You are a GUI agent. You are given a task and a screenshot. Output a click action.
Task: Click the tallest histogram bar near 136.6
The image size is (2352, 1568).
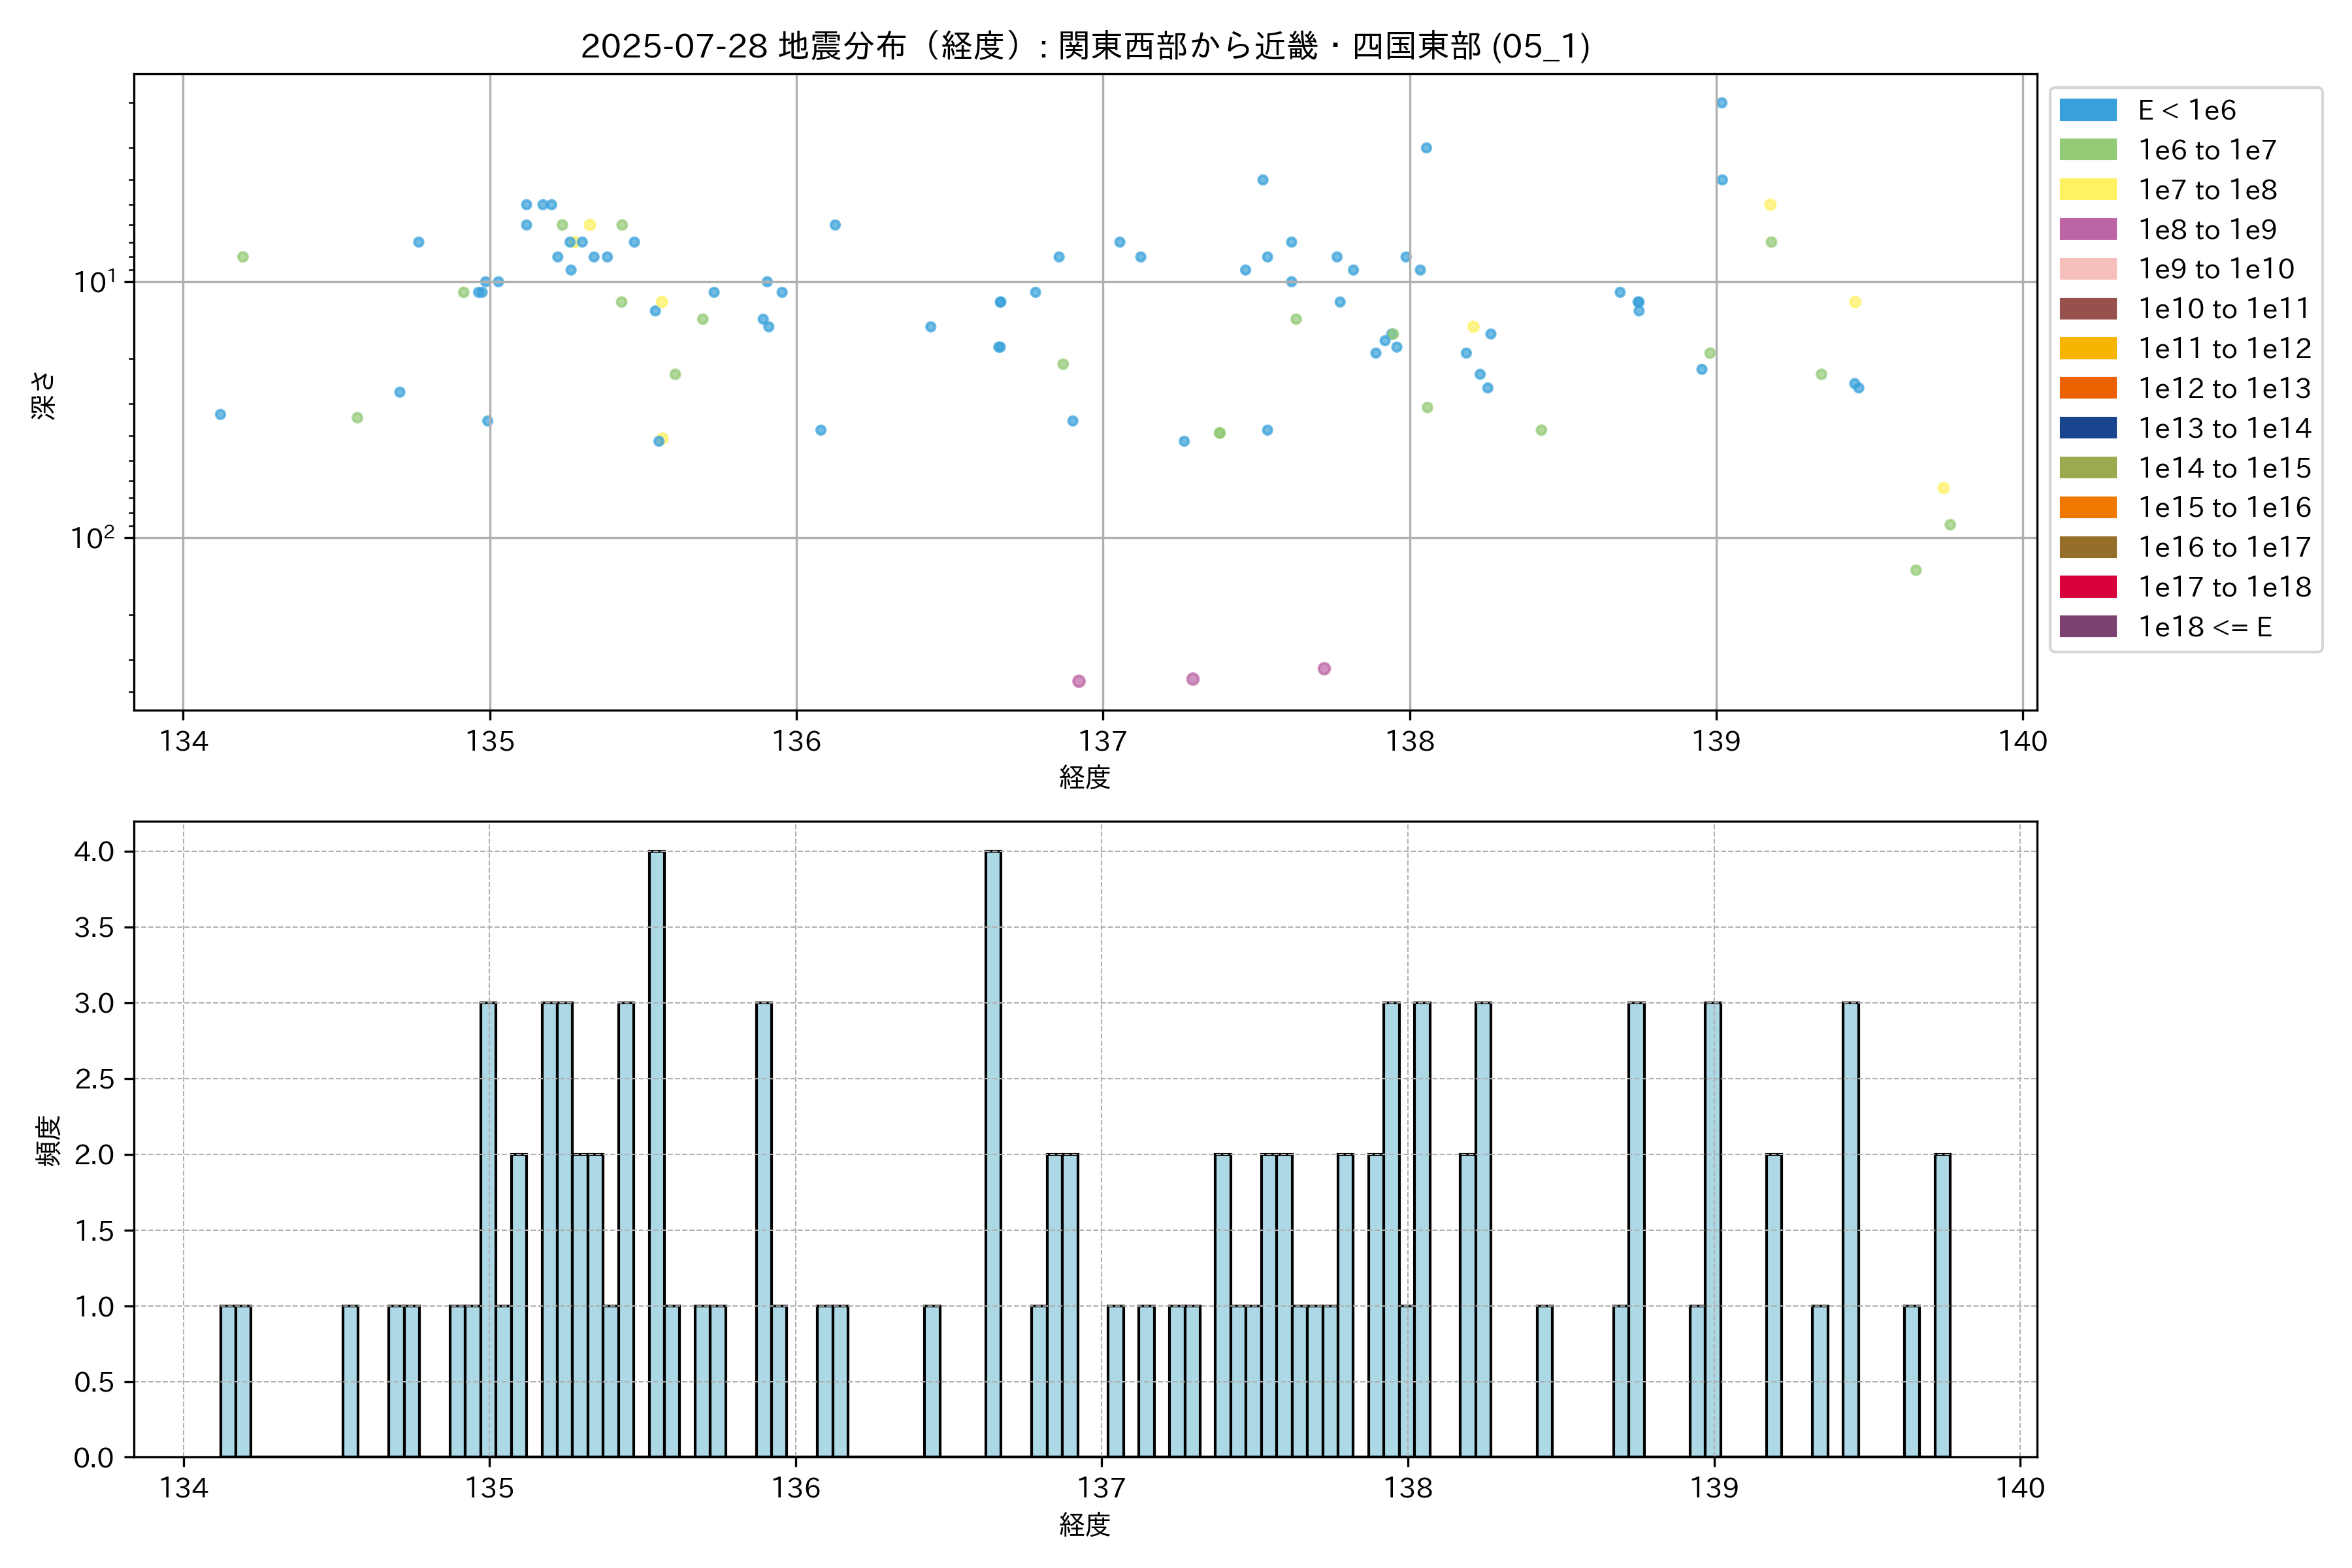[993, 1150]
